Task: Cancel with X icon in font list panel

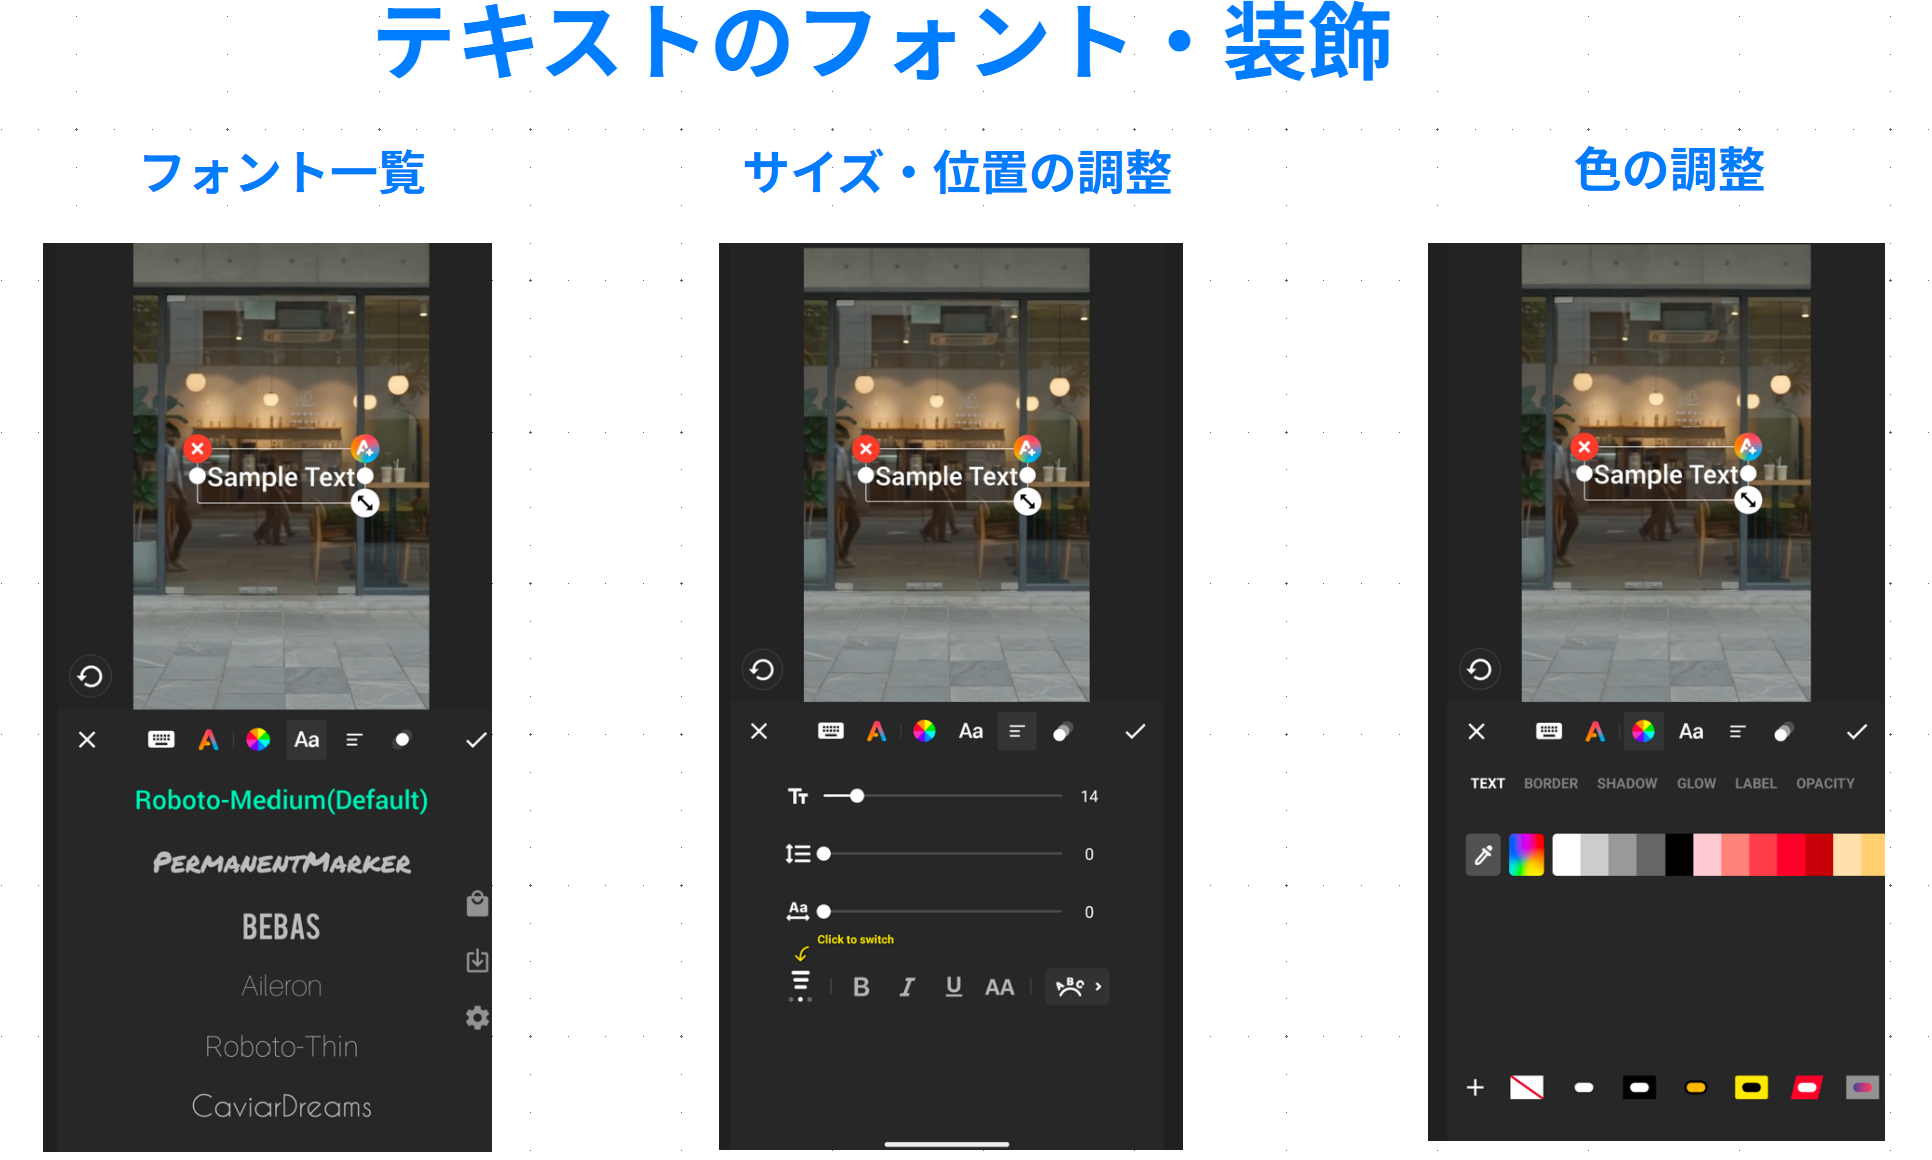Action: coord(87,740)
